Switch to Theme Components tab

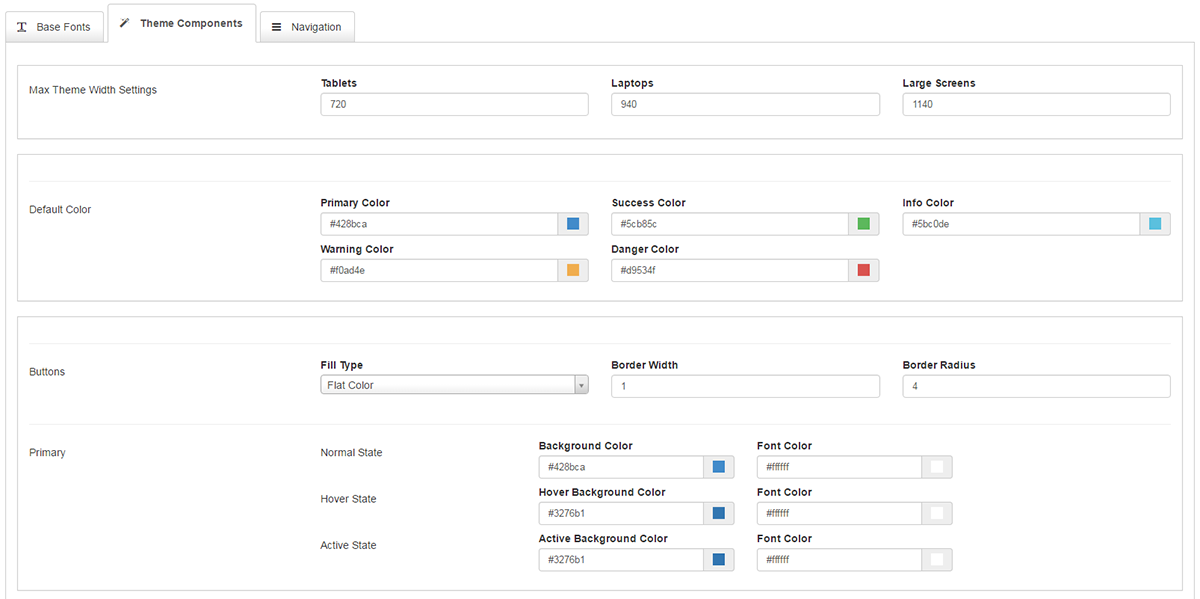[x=181, y=23]
